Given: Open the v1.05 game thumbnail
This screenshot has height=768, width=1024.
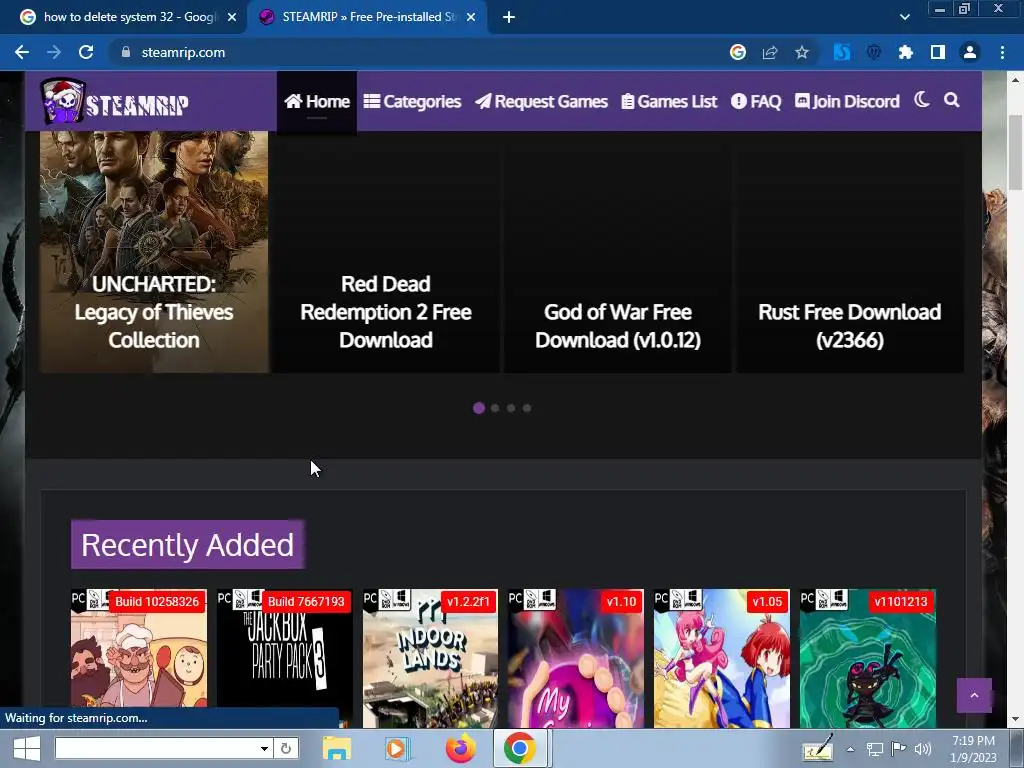Looking at the screenshot, I should 722,658.
